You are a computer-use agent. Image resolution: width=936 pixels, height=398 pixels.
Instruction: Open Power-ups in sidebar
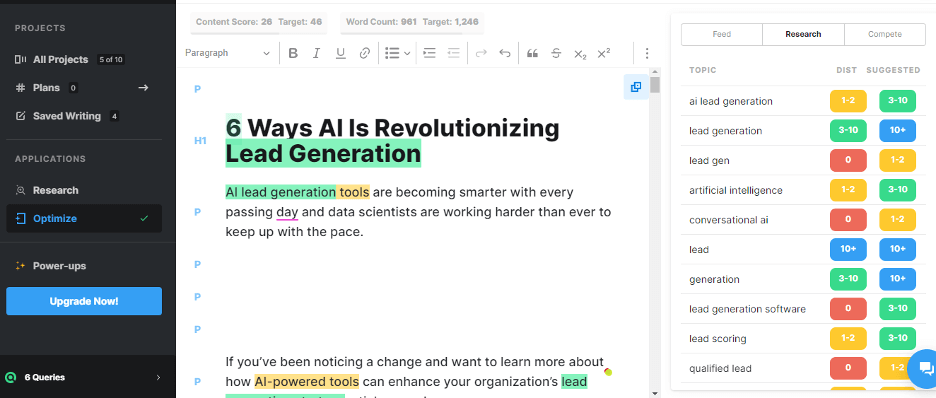59,266
